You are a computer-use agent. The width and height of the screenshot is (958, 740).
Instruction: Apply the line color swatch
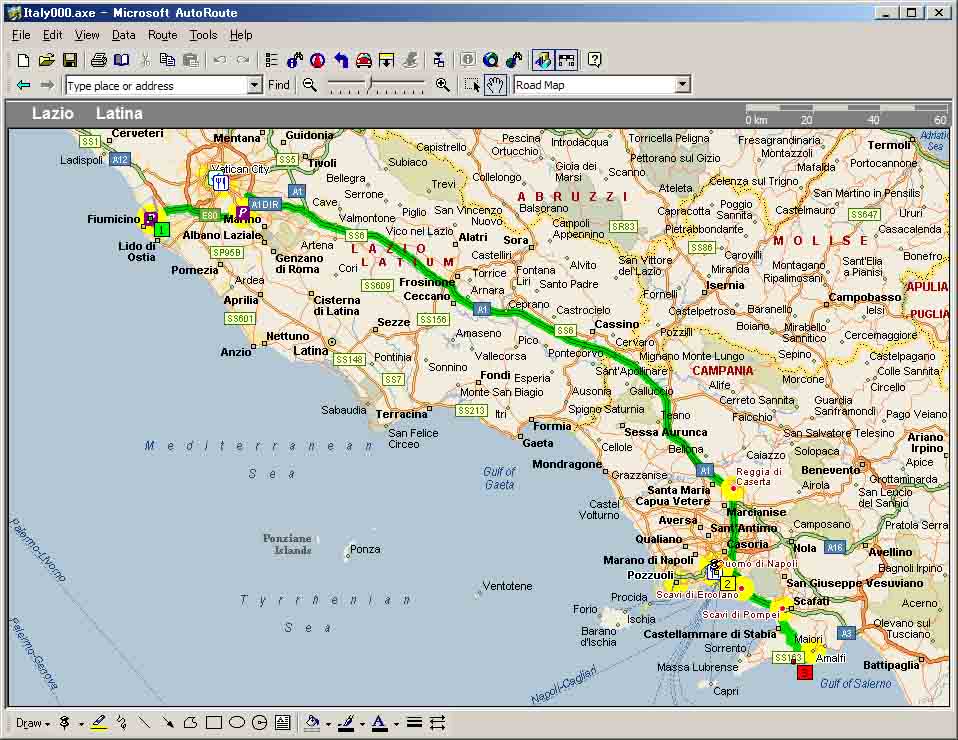[x=346, y=723]
